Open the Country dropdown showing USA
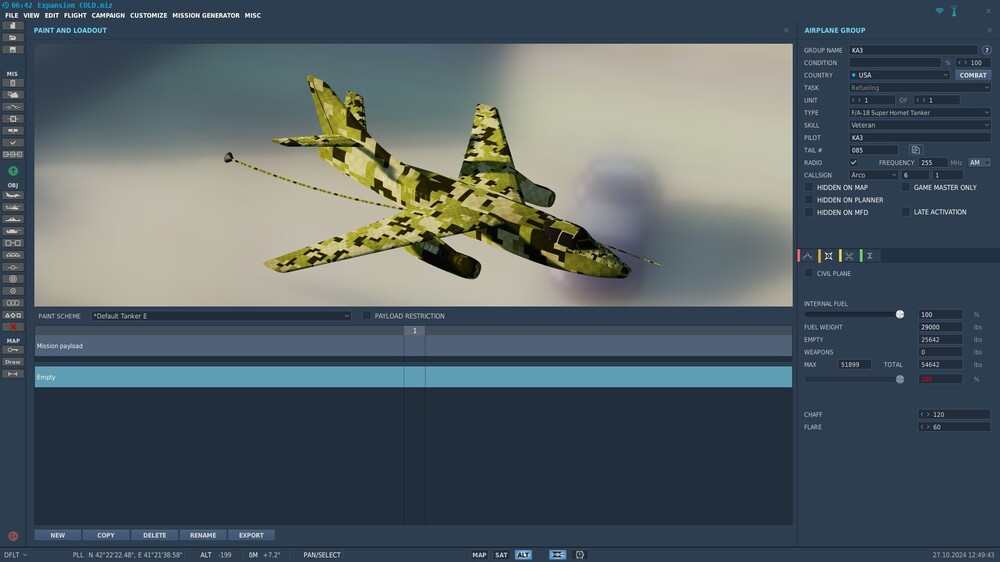This screenshot has width=1000, height=562. pos(899,75)
